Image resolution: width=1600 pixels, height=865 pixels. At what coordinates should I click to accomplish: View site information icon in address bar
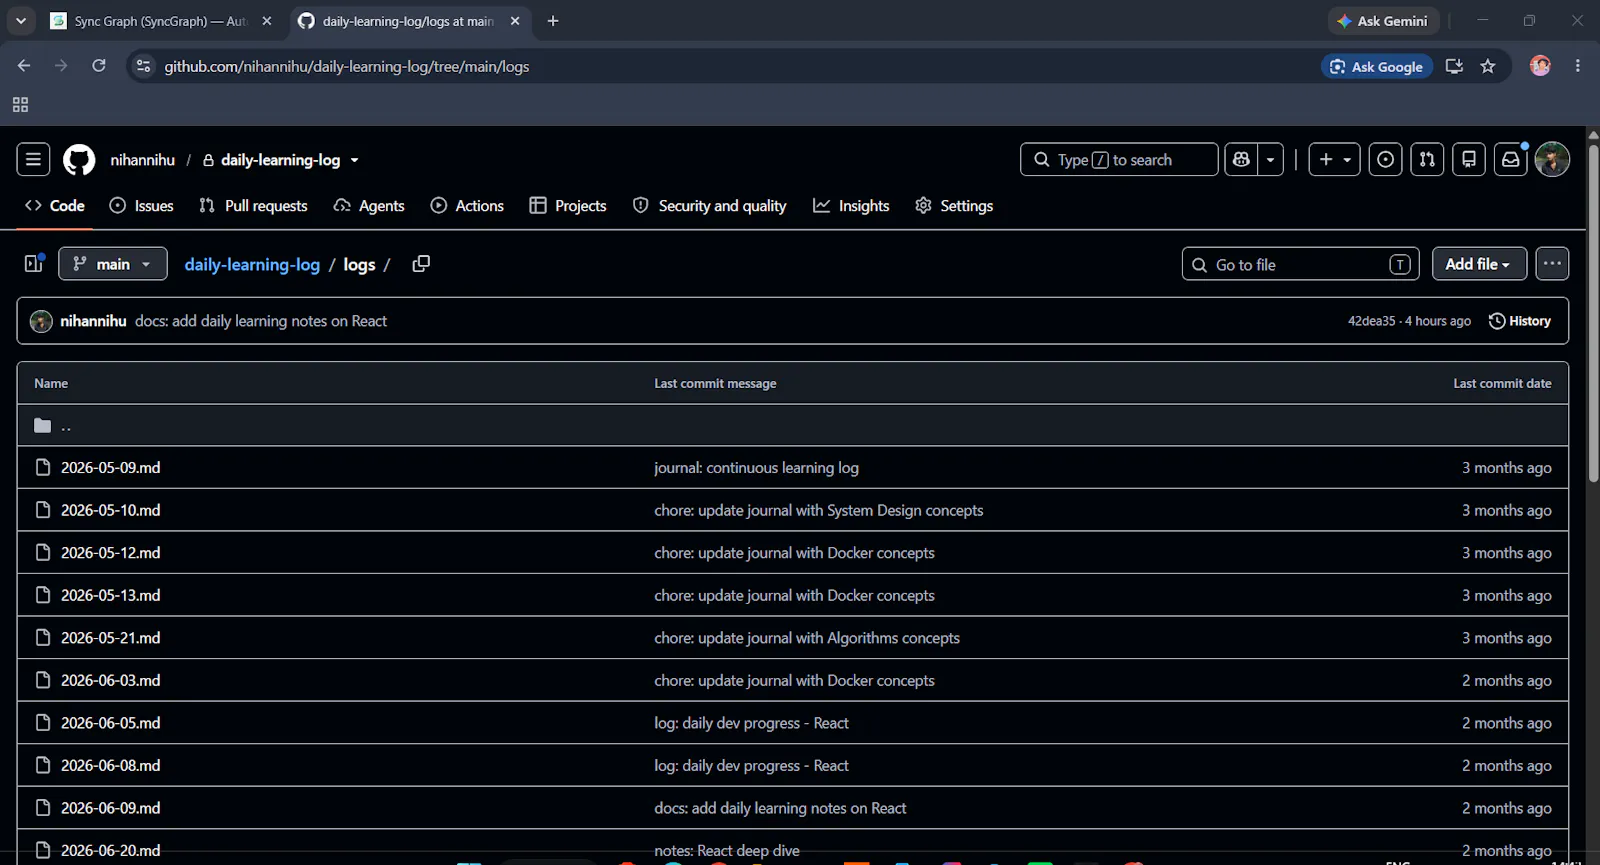(144, 66)
